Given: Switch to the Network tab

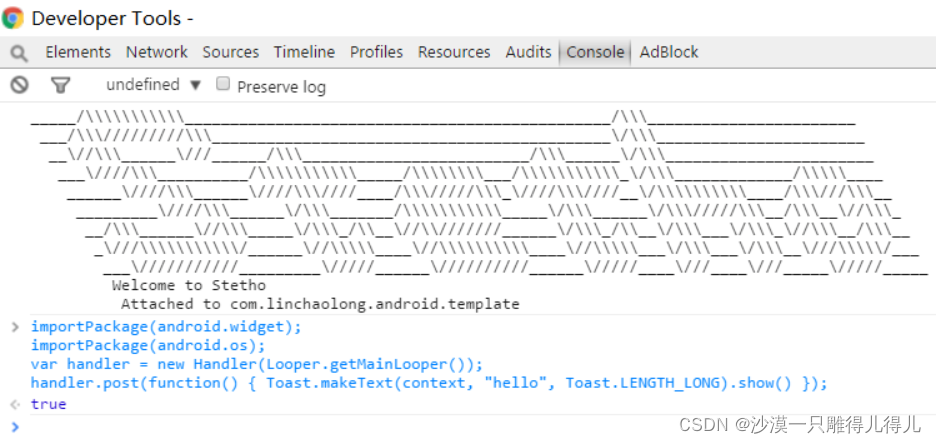Looking at the screenshot, I should pyautogui.click(x=156, y=53).
